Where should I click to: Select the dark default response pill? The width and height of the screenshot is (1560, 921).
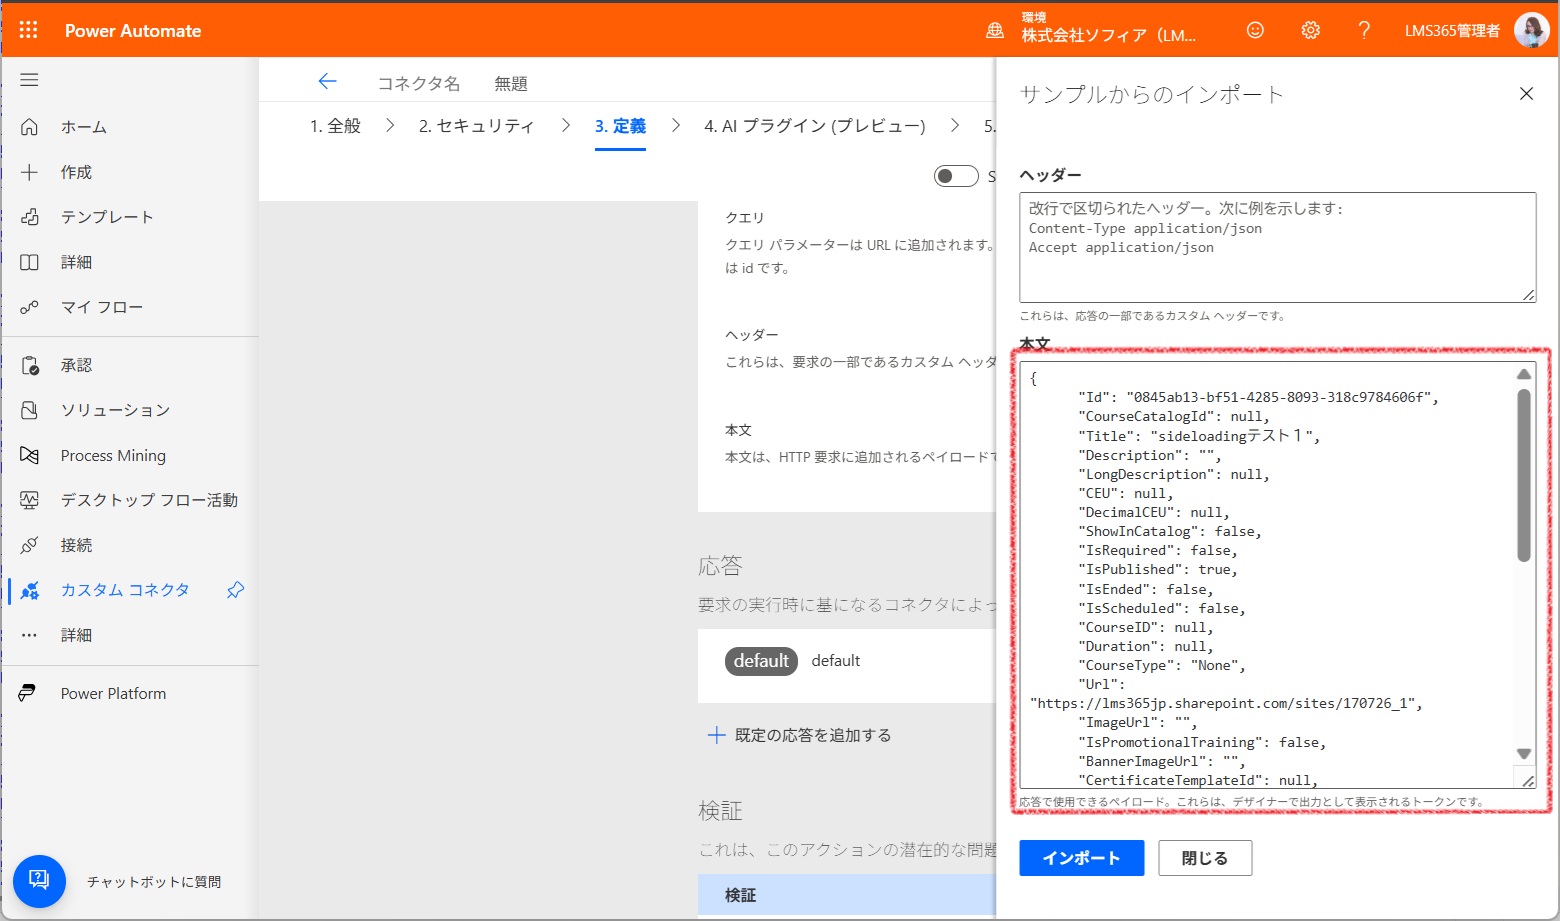point(761,661)
